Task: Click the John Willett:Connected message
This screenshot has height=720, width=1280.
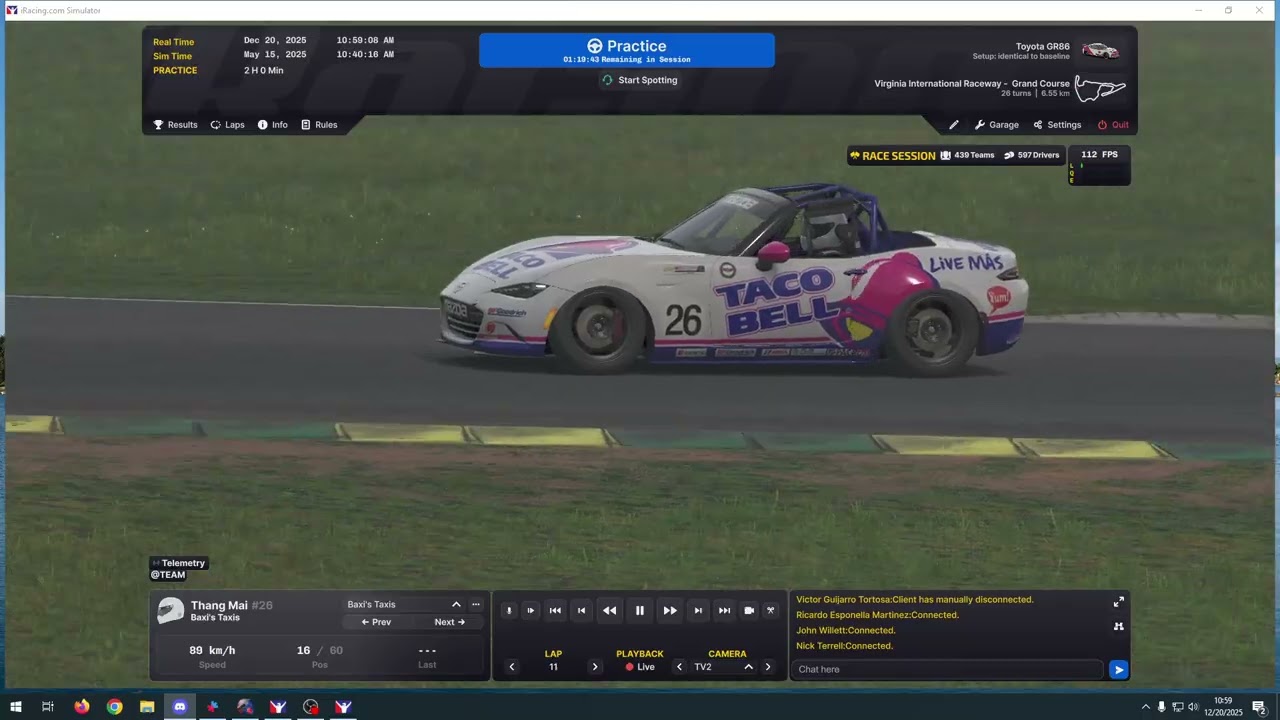Action: 846,631
